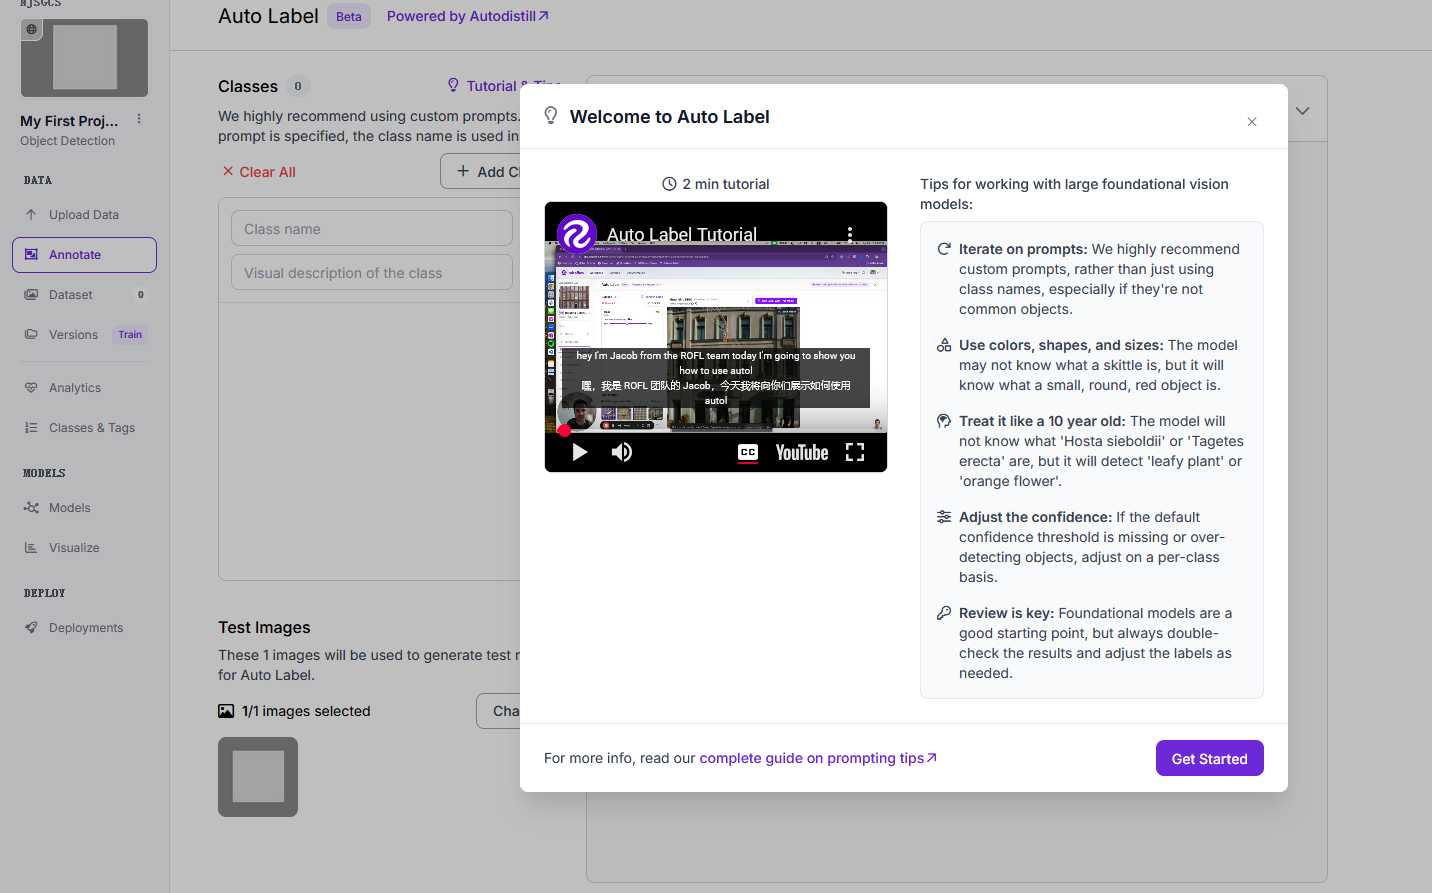The width and height of the screenshot is (1432, 893).
Task: Mute the tutorial video volume
Action: pyautogui.click(x=622, y=452)
